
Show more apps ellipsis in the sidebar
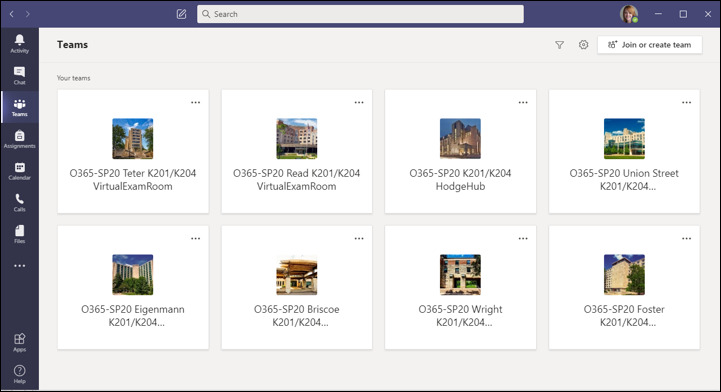click(19, 266)
